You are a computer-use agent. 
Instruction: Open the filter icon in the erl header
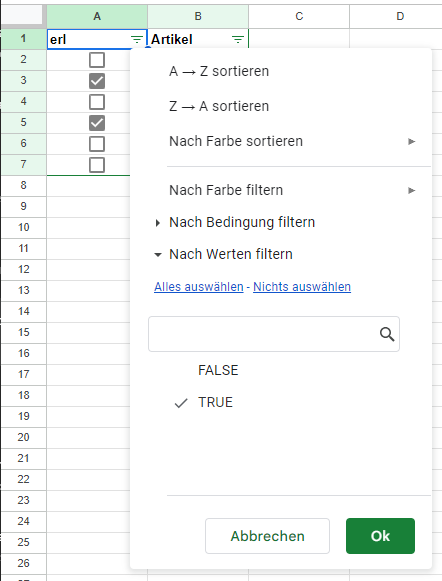[137, 39]
